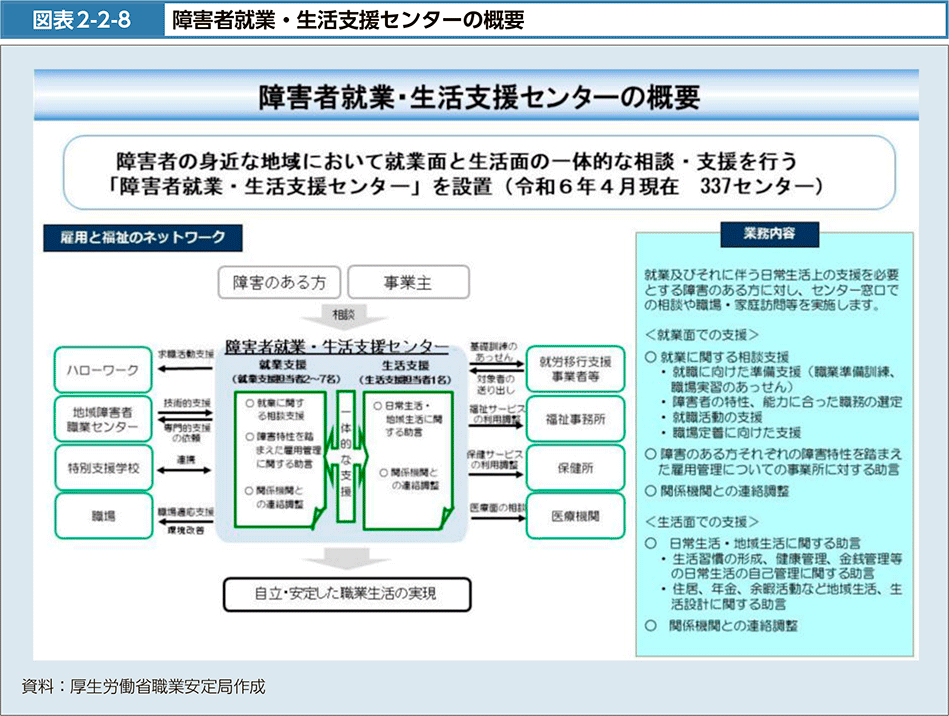Click the 障害のある方 box
Screen dimensions: 949x716
pyautogui.click(x=279, y=283)
